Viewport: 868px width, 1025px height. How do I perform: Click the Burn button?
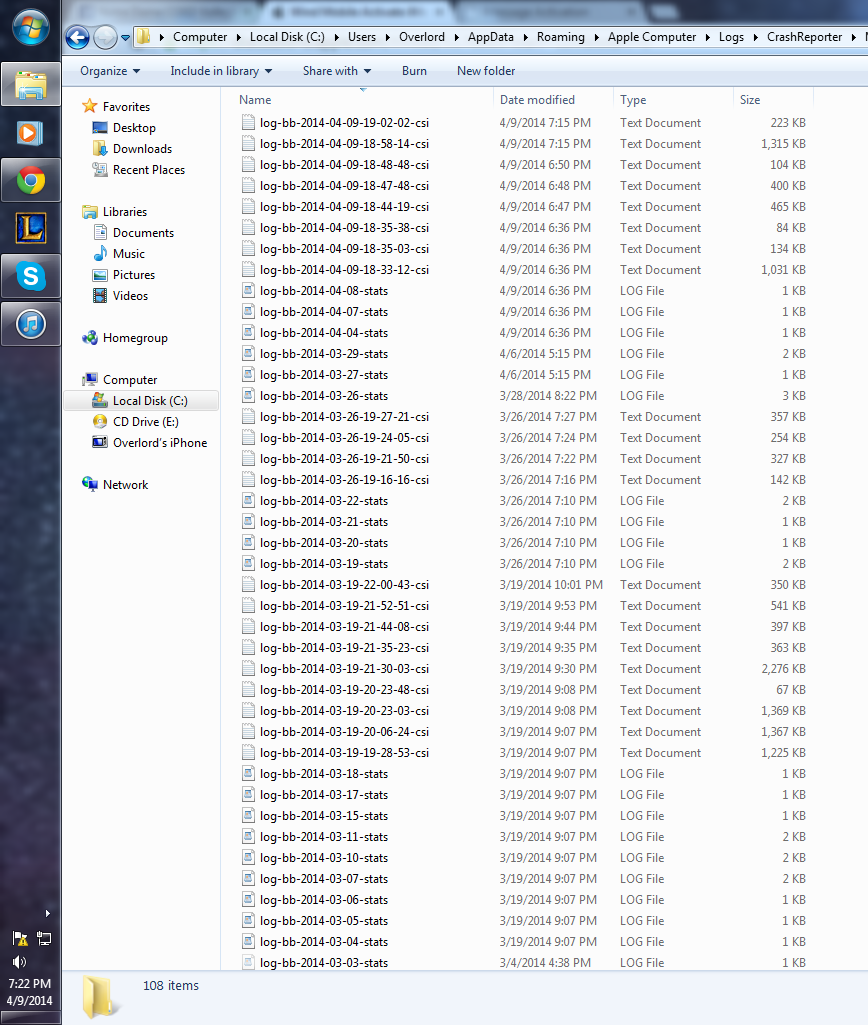[x=414, y=71]
